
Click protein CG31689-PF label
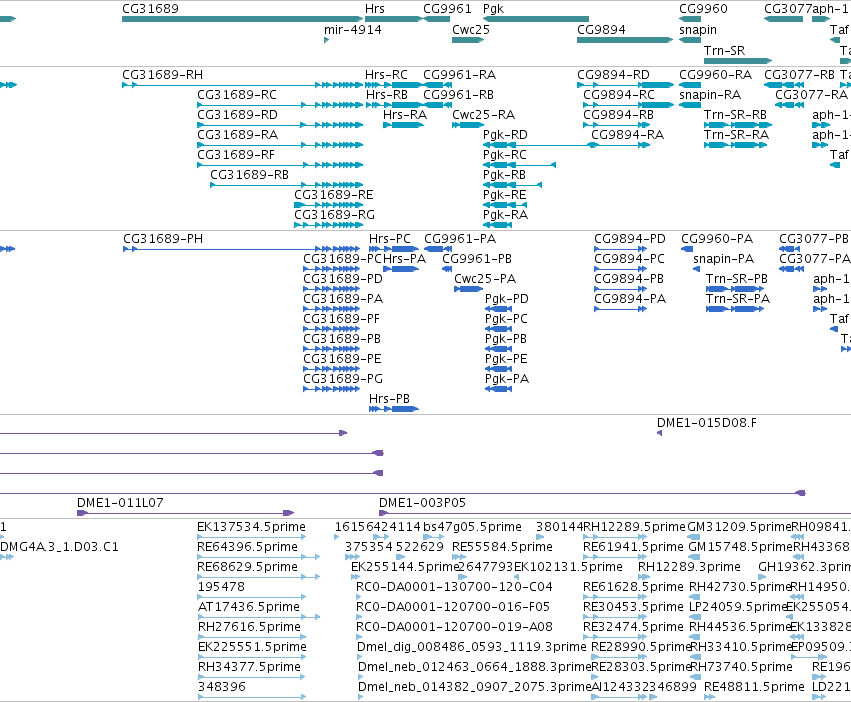(x=341, y=319)
